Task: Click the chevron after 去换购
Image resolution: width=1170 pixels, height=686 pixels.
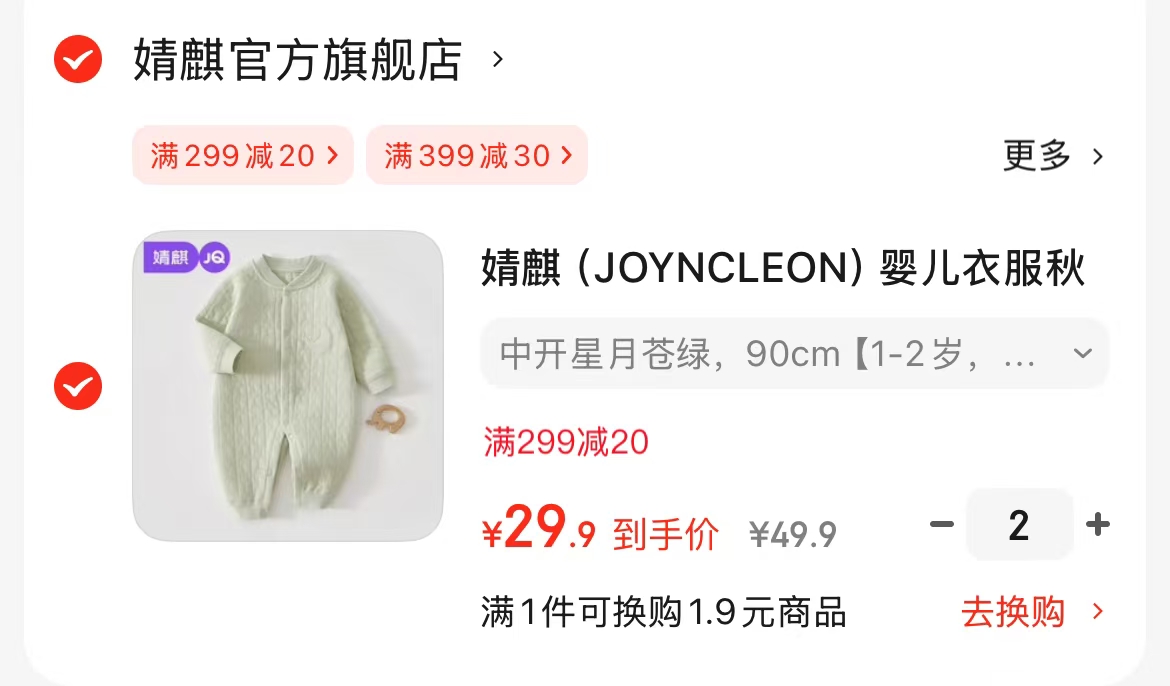Action: click(x=1098, y=612)
